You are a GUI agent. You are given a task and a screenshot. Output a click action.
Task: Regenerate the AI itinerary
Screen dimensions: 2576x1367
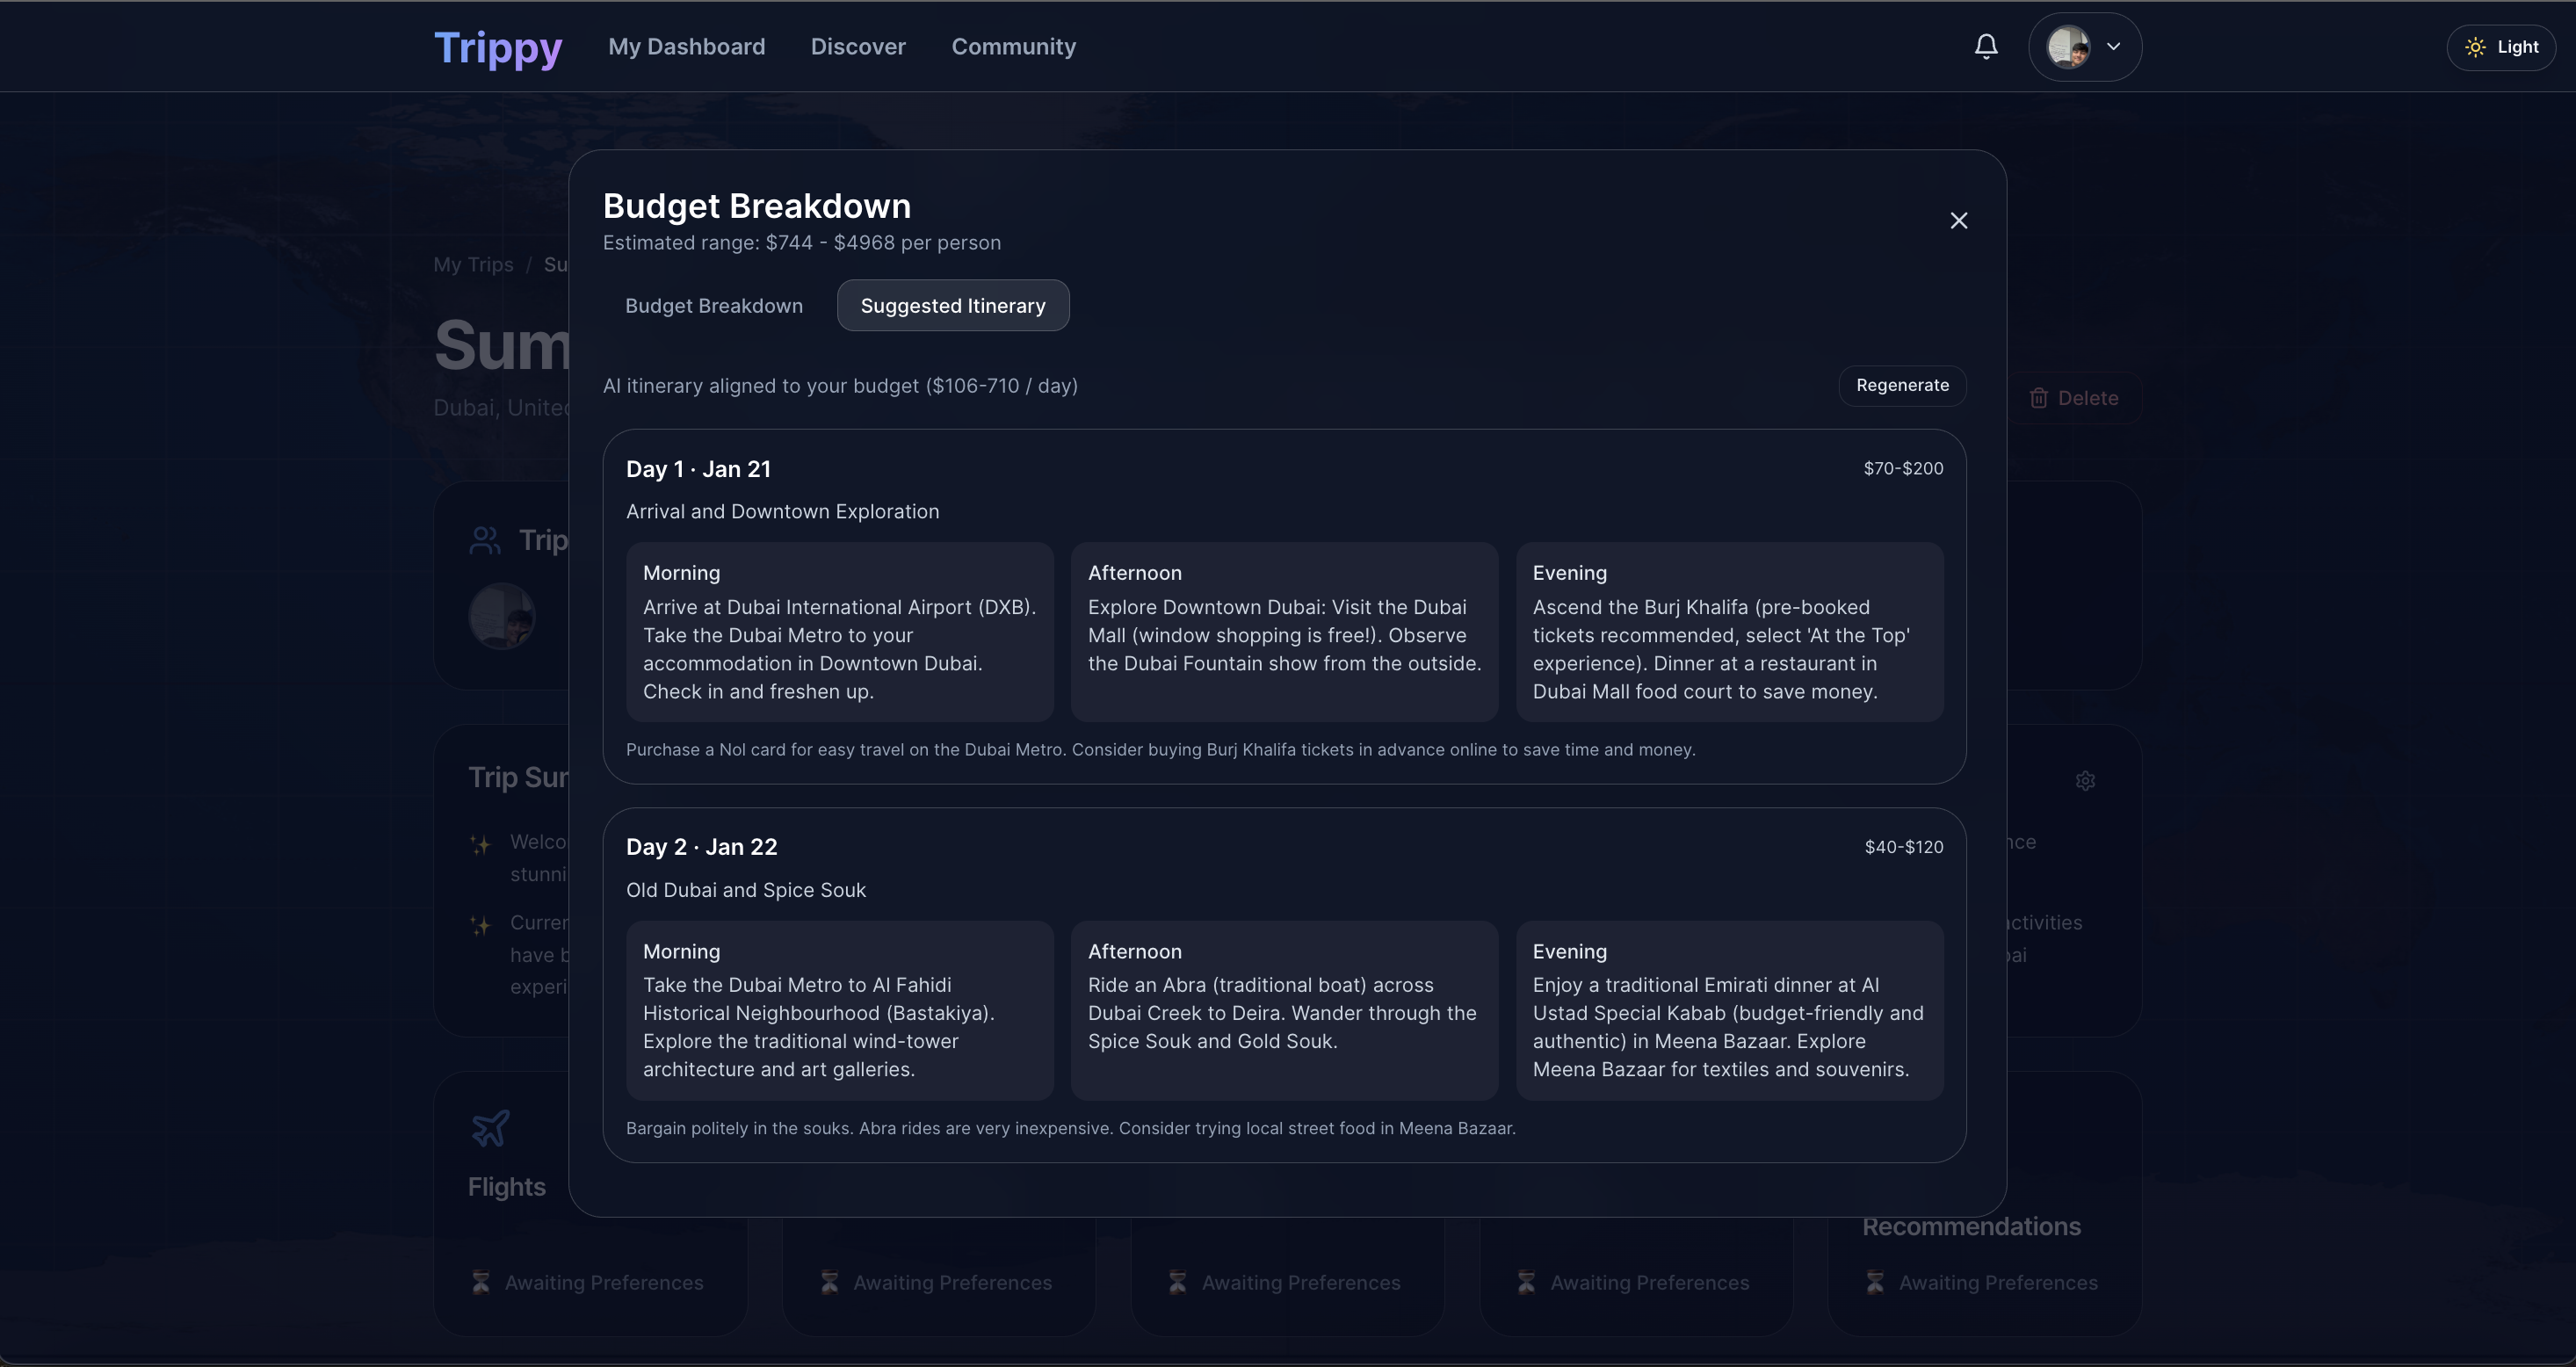(x=1901, y=385)
